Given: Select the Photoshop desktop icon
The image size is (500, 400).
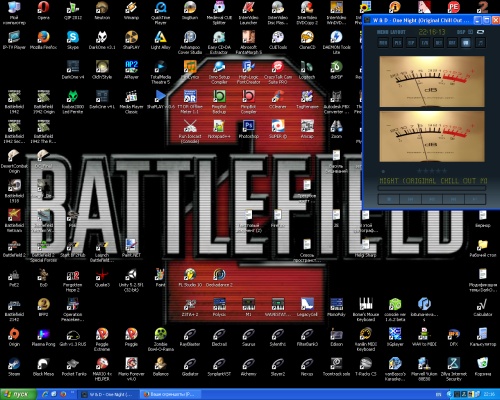Looking at the screenshot, I should tap(248, 129).
